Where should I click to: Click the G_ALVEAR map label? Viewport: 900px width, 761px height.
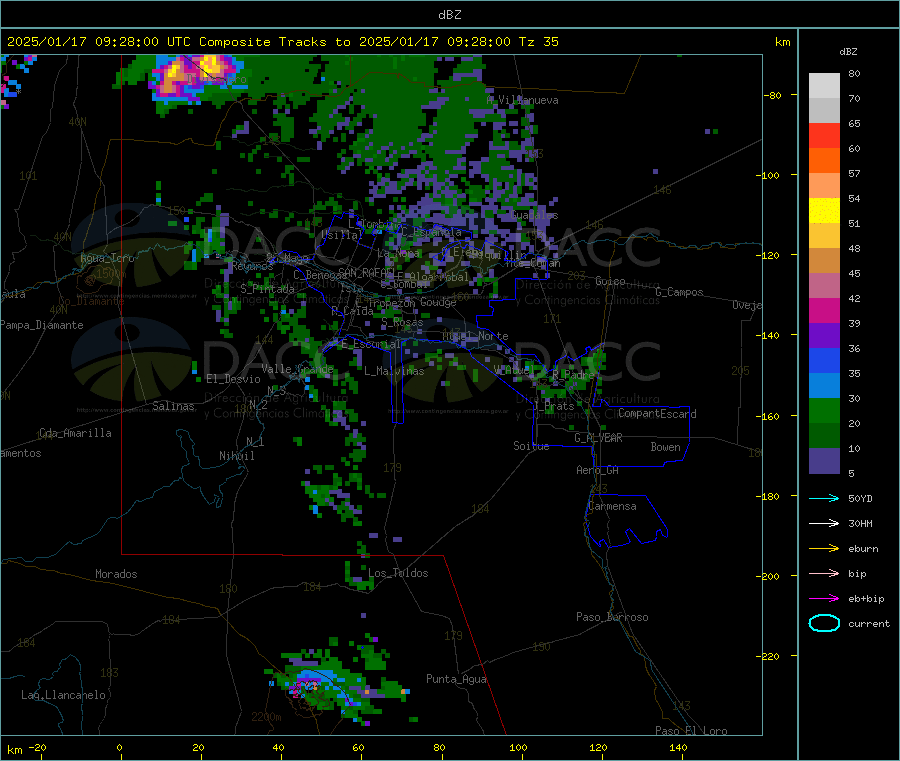[598, 438]
